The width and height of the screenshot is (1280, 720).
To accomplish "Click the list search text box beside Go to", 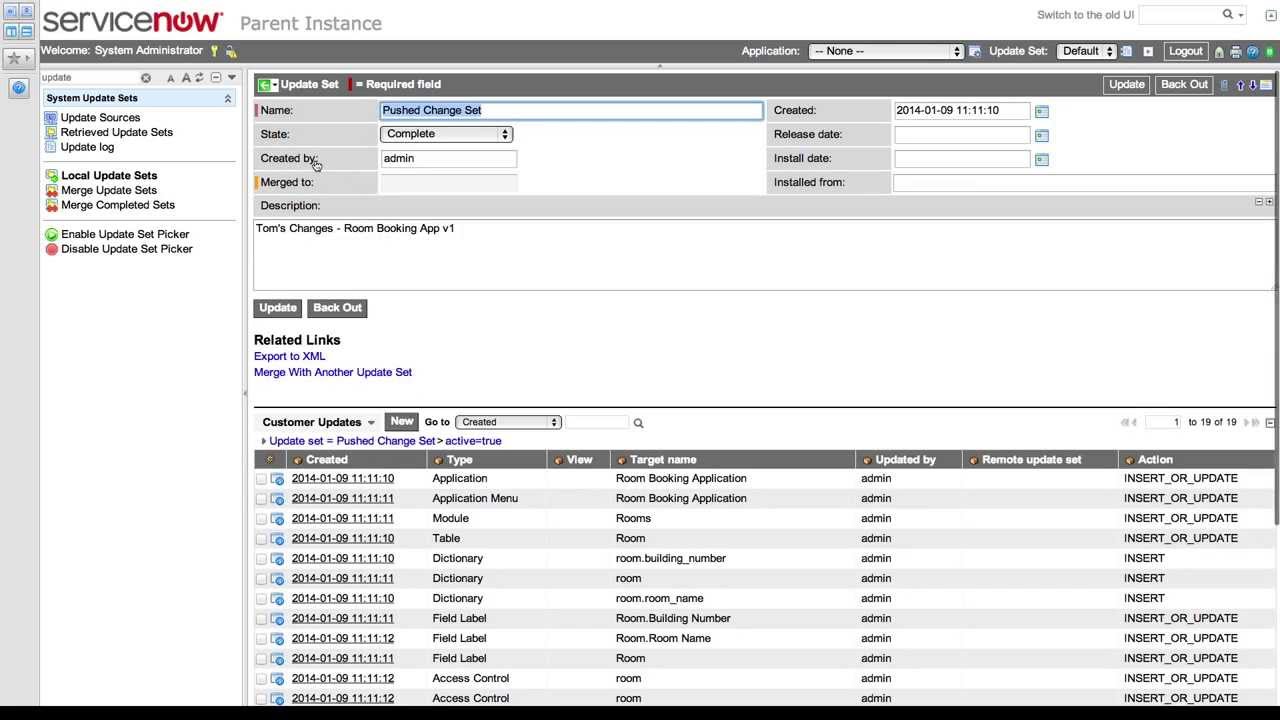I will coord(597,422).
